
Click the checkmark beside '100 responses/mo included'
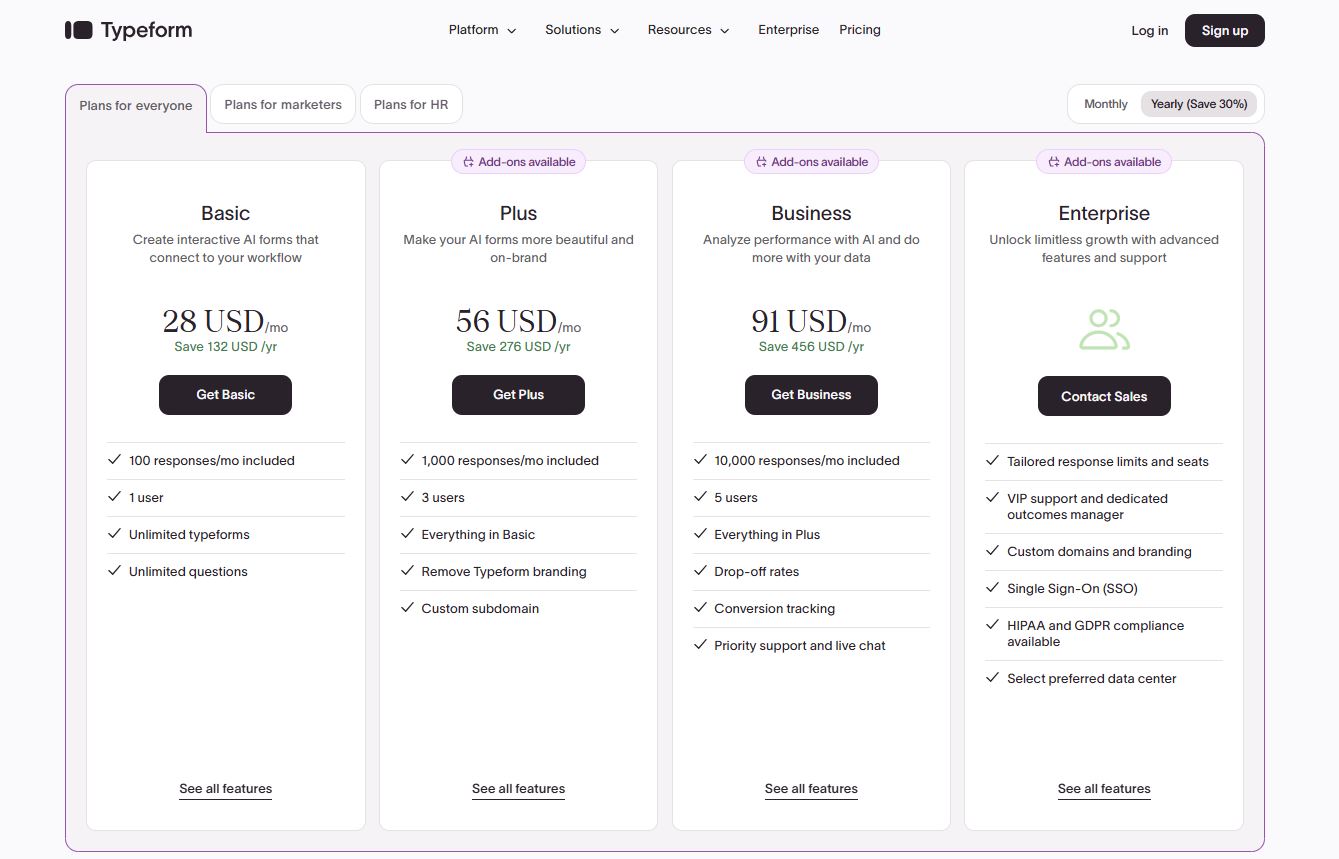click(x=113, y=460)
